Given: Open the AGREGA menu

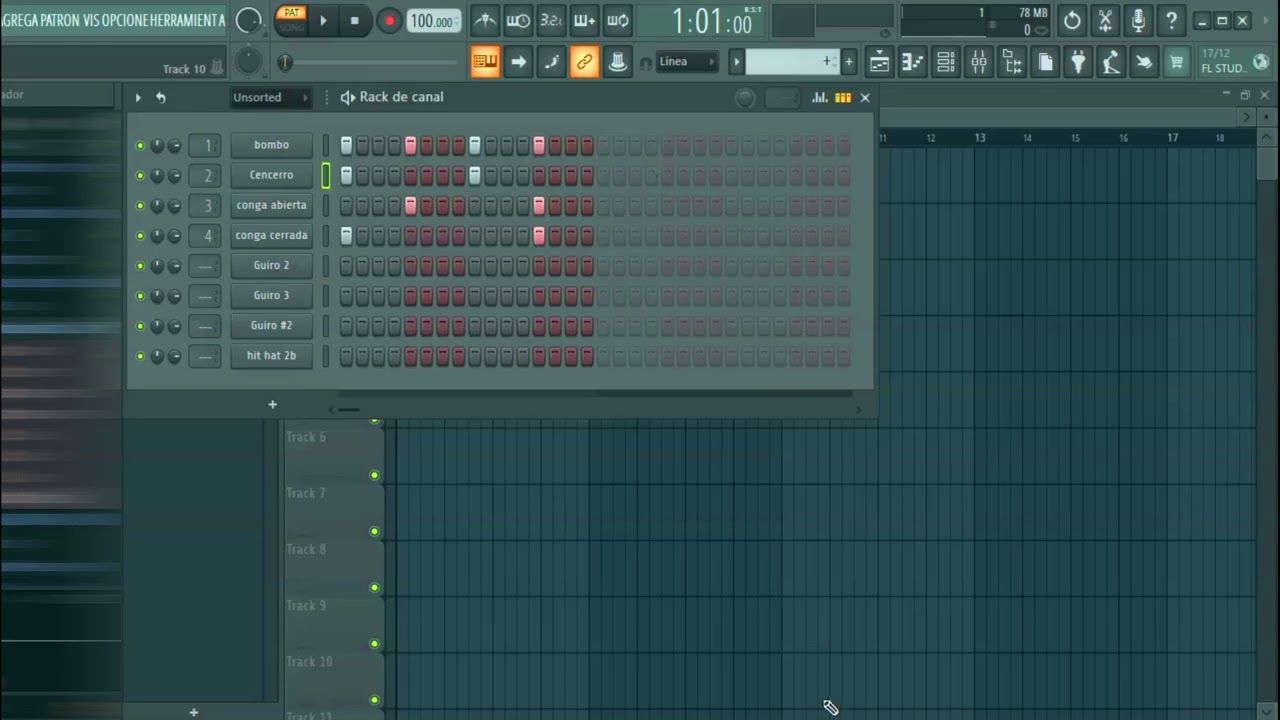Looking at the screenshot, I should [19, 20].
